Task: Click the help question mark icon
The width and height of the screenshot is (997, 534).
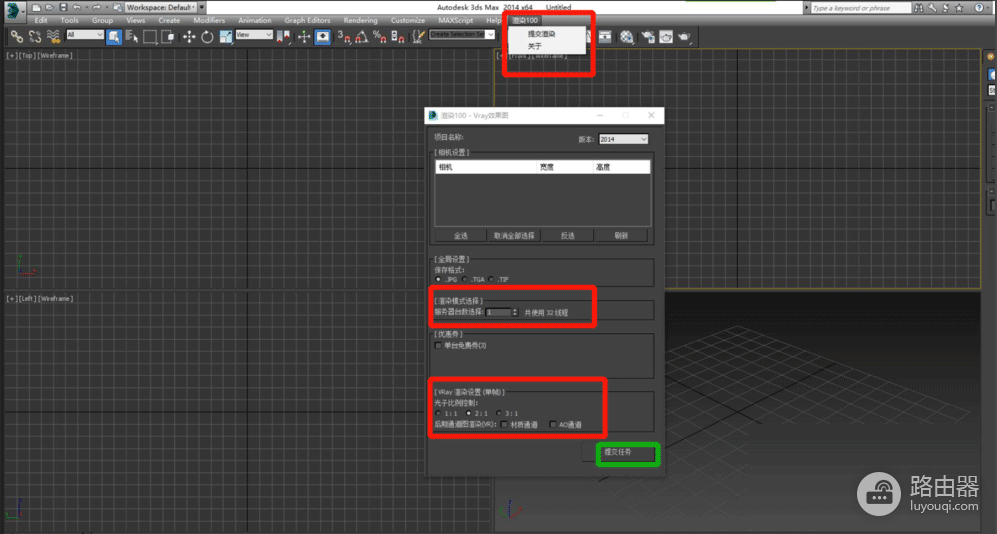Action: [x=979, y=8]
